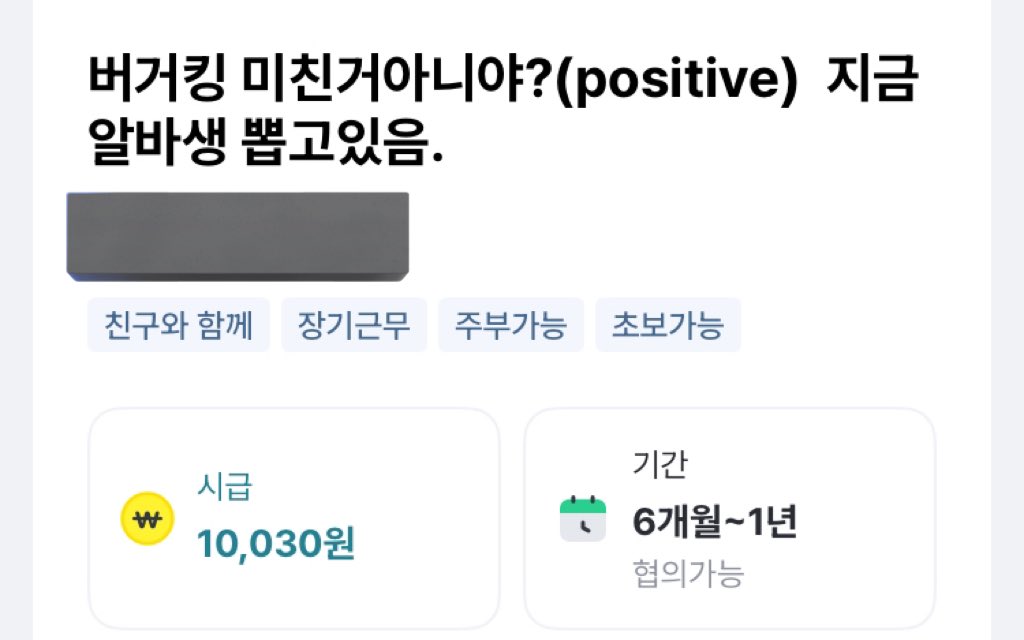Tap the 초보가능 tag chip
The width and height of the screenshot is (1024, 640).
coord(667,325)
